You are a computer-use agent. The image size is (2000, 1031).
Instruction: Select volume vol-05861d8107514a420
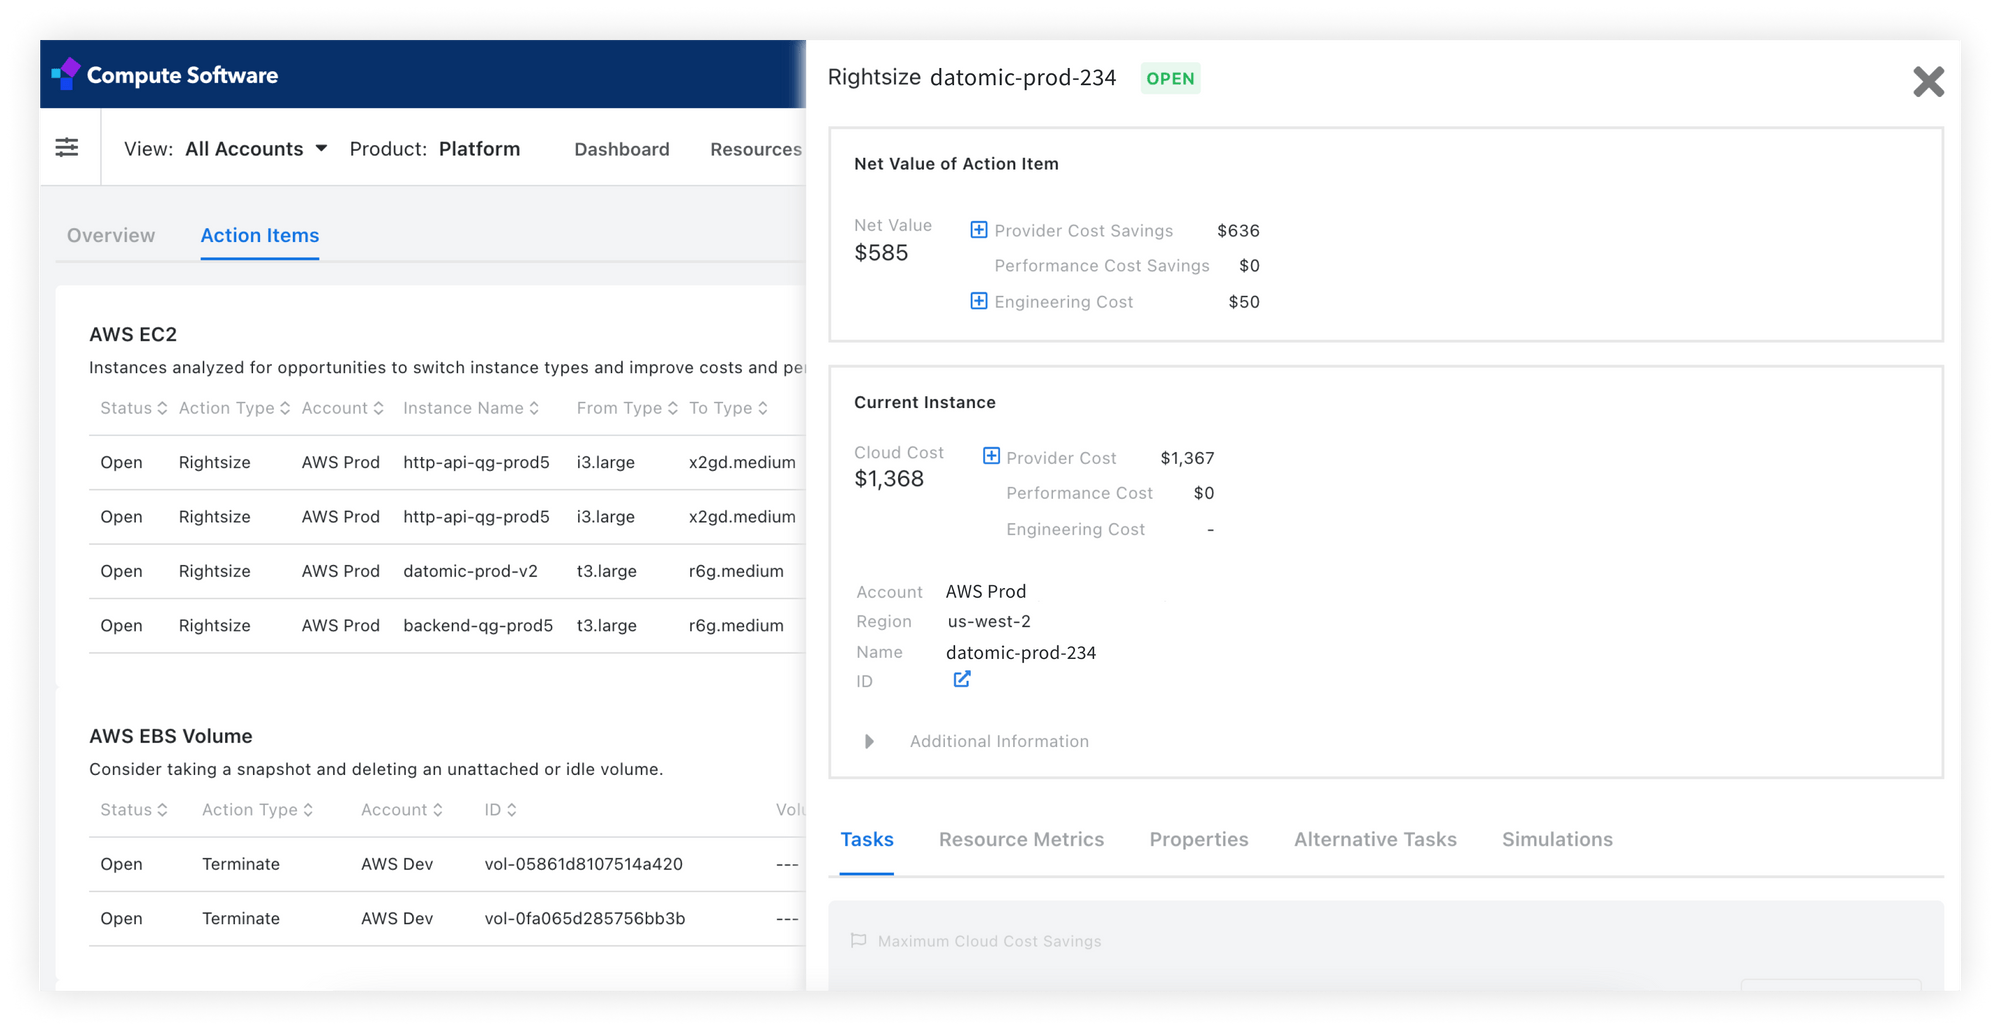583,864
